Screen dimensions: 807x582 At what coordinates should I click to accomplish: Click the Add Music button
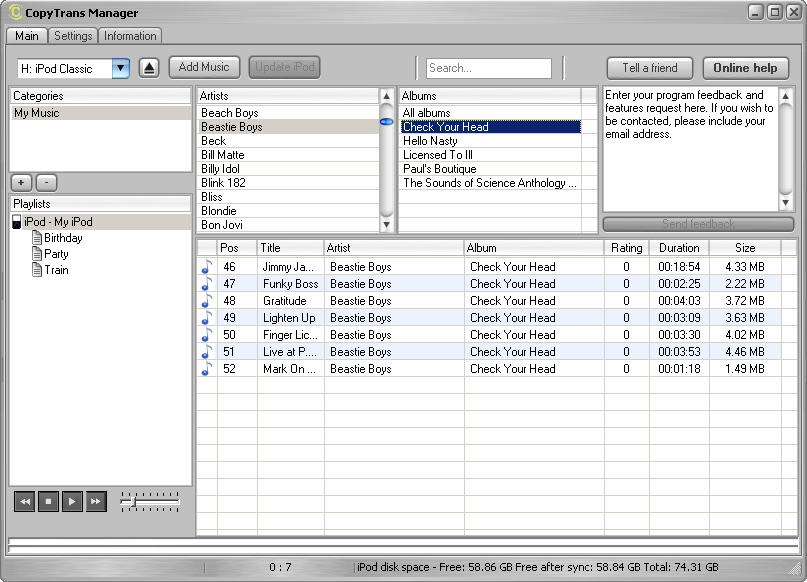204,67
